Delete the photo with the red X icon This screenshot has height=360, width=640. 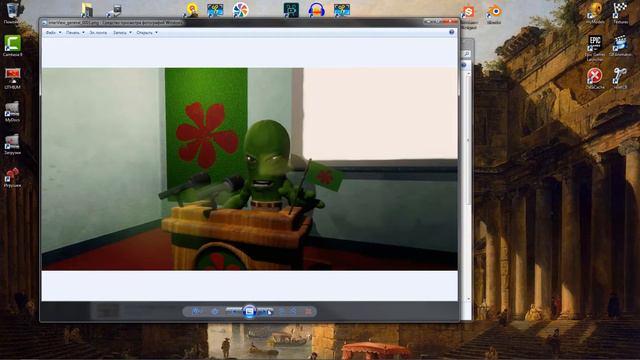click(x=309, y=312)
